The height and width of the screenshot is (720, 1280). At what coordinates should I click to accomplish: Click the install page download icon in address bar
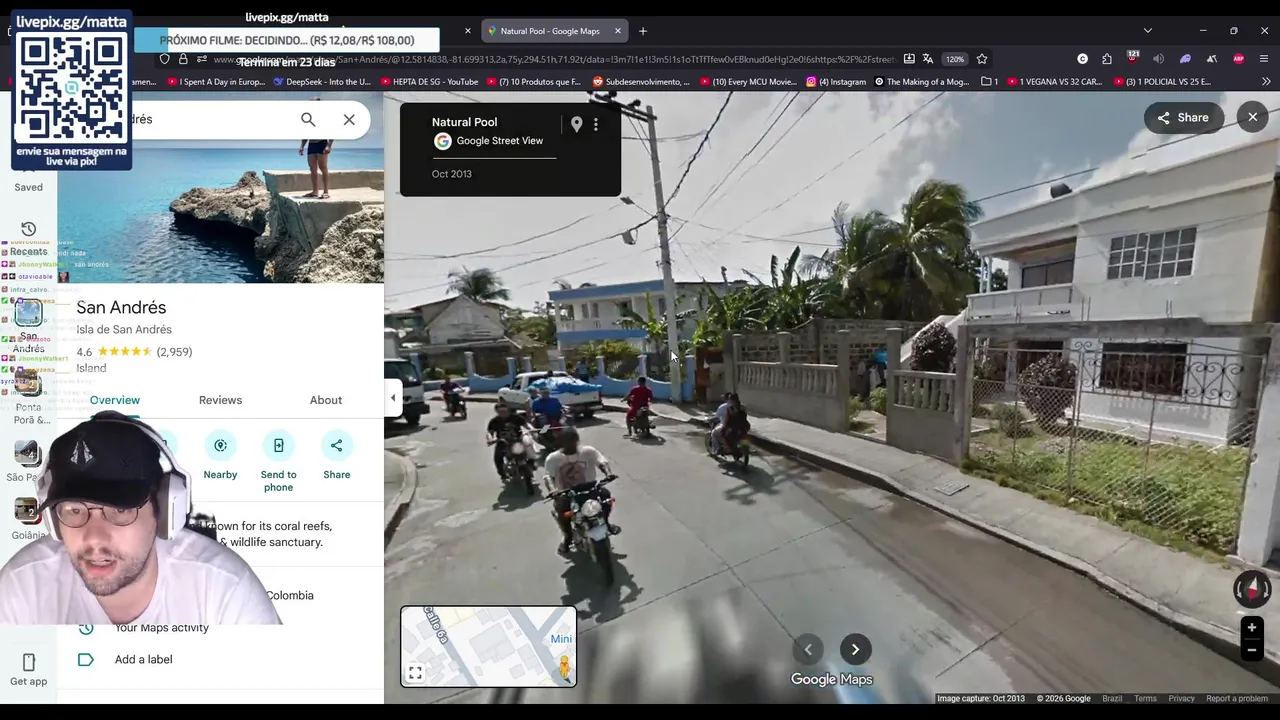[x=909, y=59]
